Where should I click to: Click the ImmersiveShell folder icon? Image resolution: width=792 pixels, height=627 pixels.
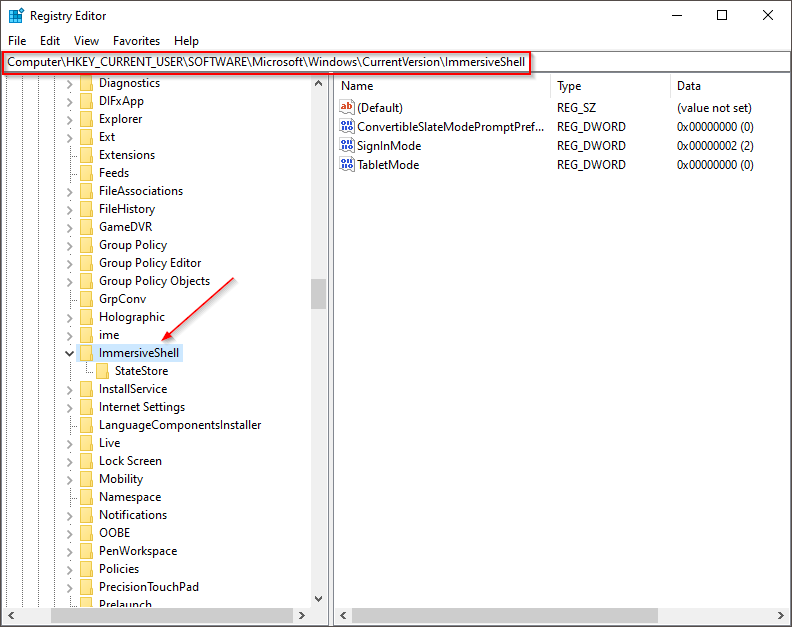point(86,353)
